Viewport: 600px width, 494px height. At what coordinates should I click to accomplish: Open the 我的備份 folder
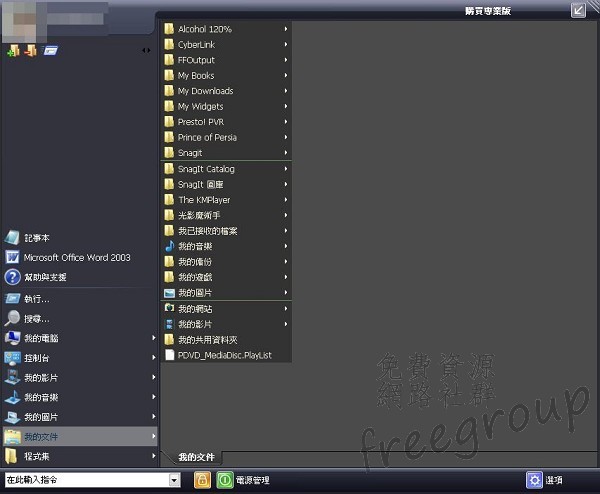tap(226, 262)
